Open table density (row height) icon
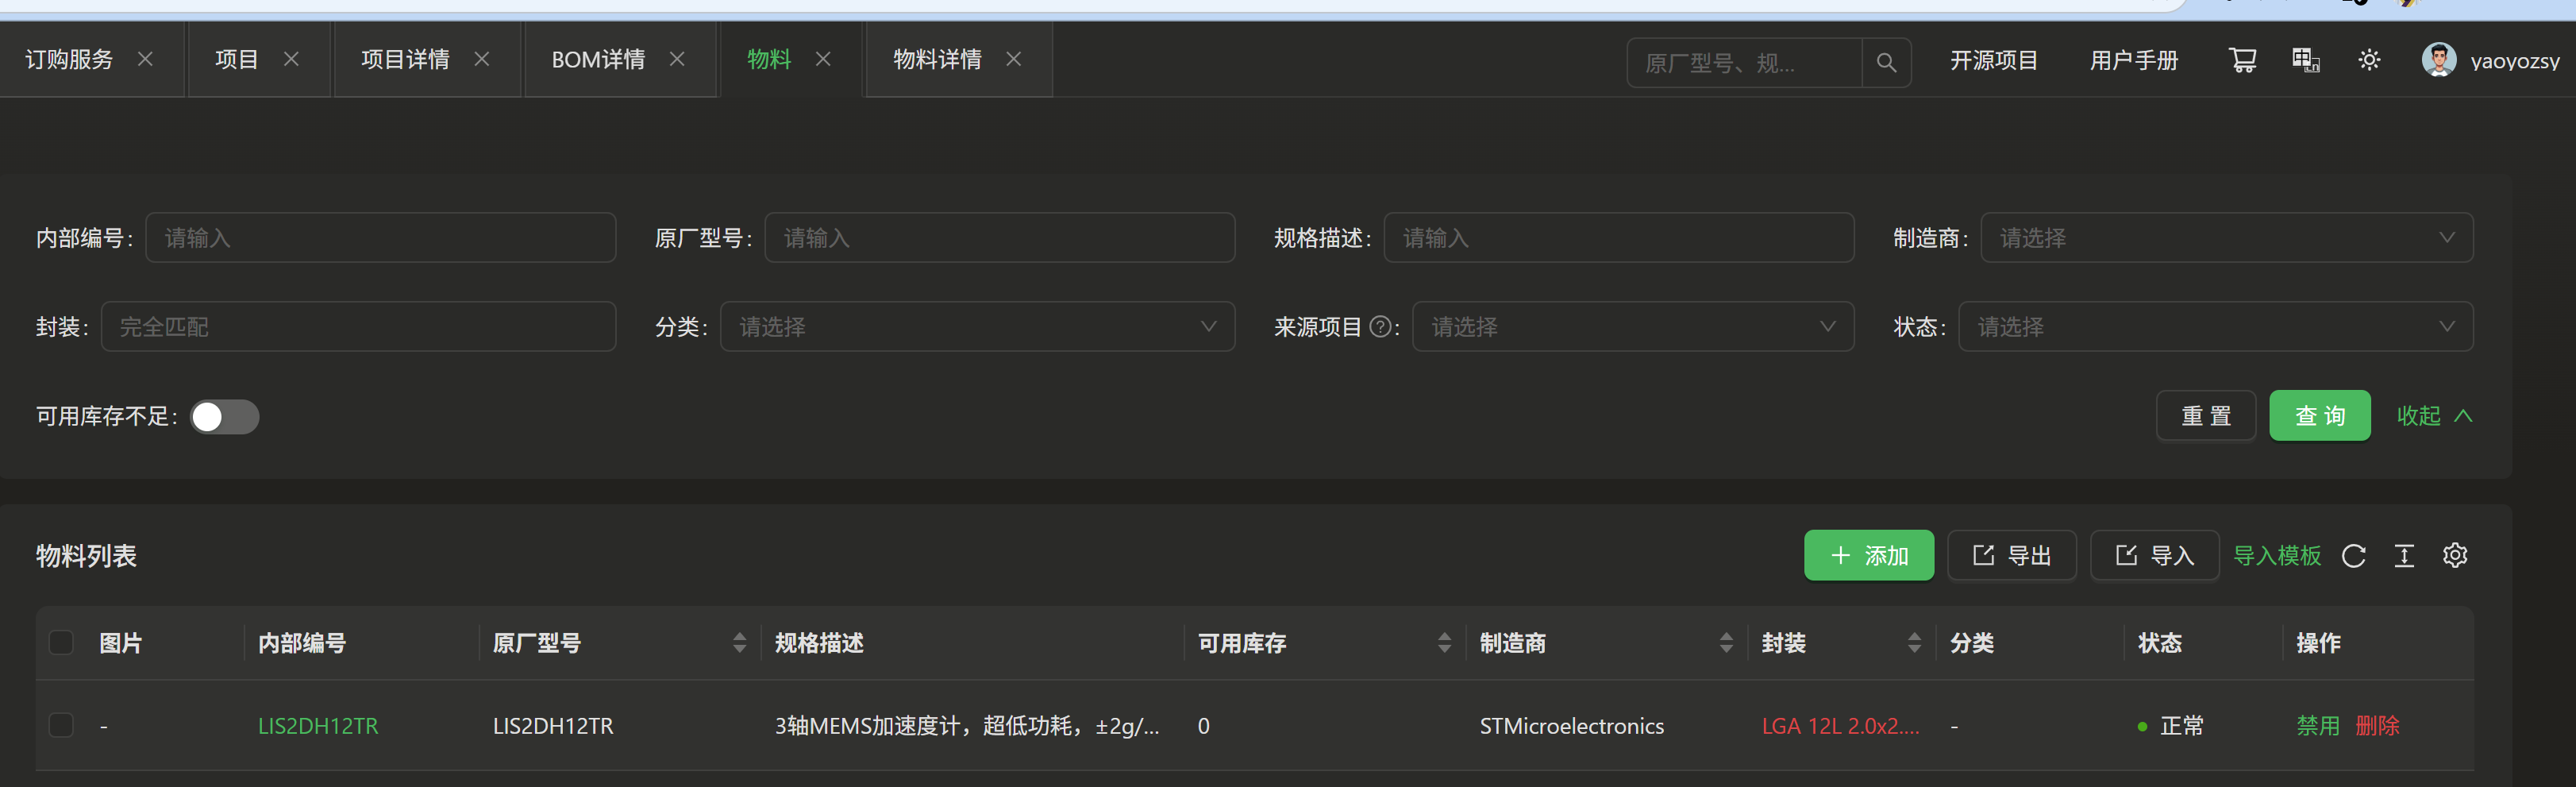The width and height of the screenshot is (2576, 787). pos(2404,556)
